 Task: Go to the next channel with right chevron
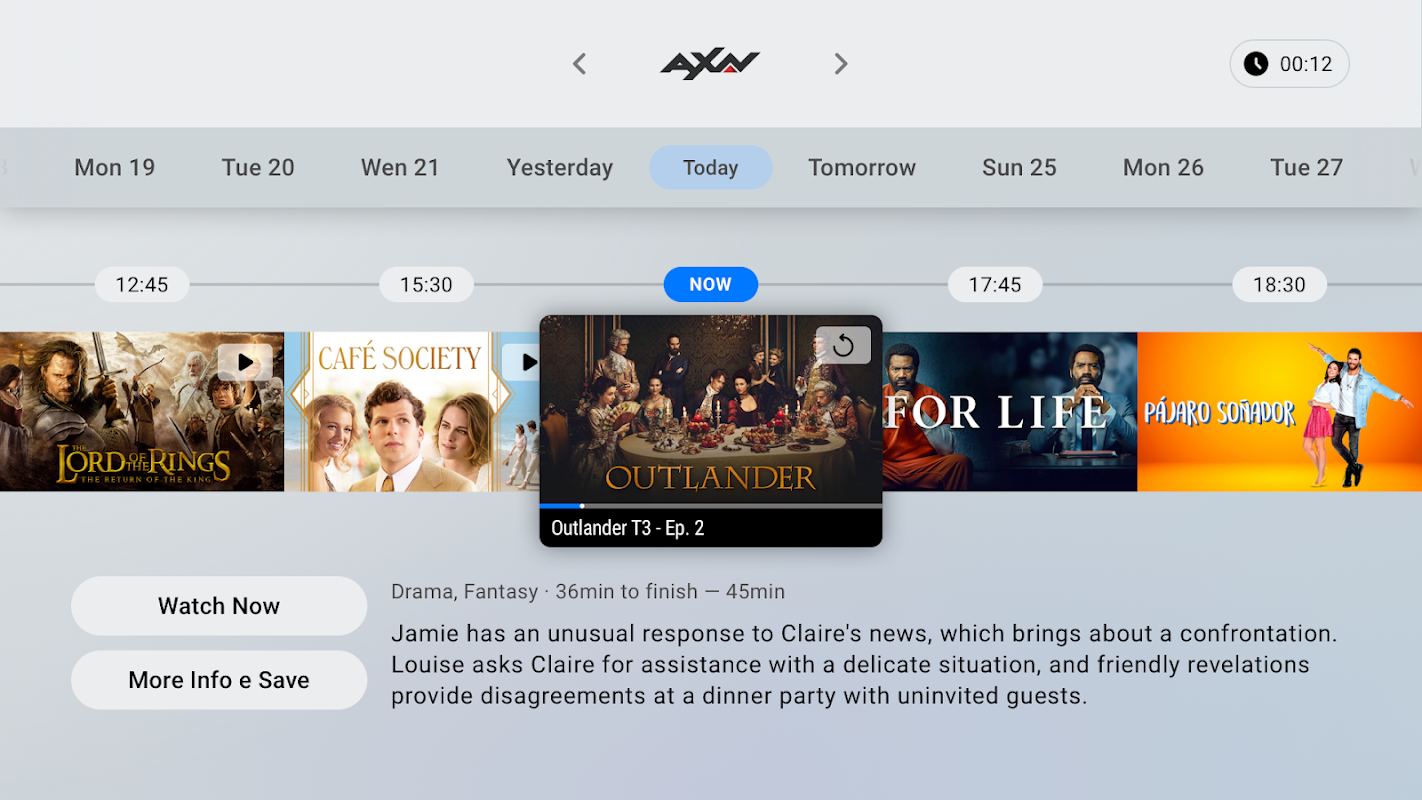tap(841, 64)
